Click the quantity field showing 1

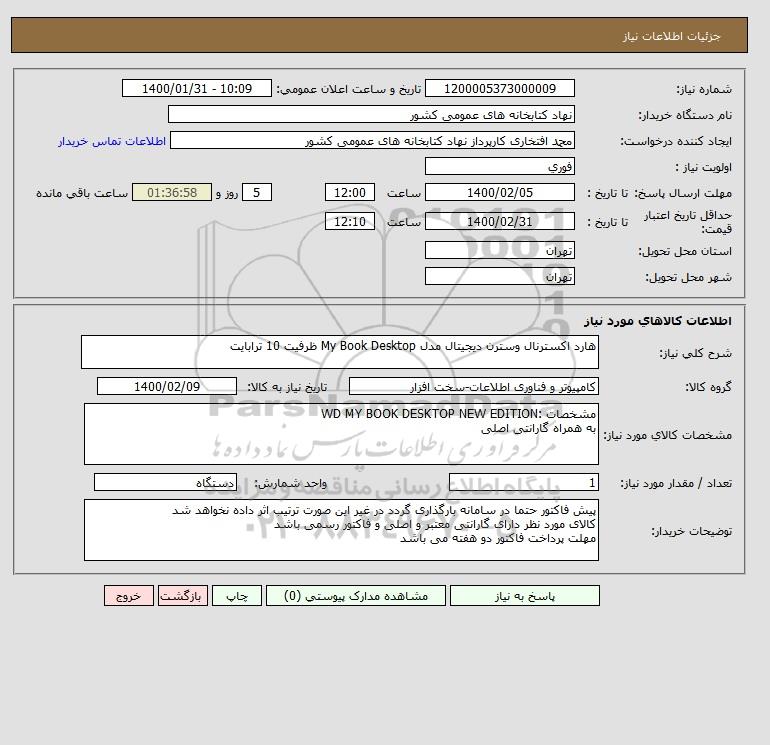(x=523, y=482)
